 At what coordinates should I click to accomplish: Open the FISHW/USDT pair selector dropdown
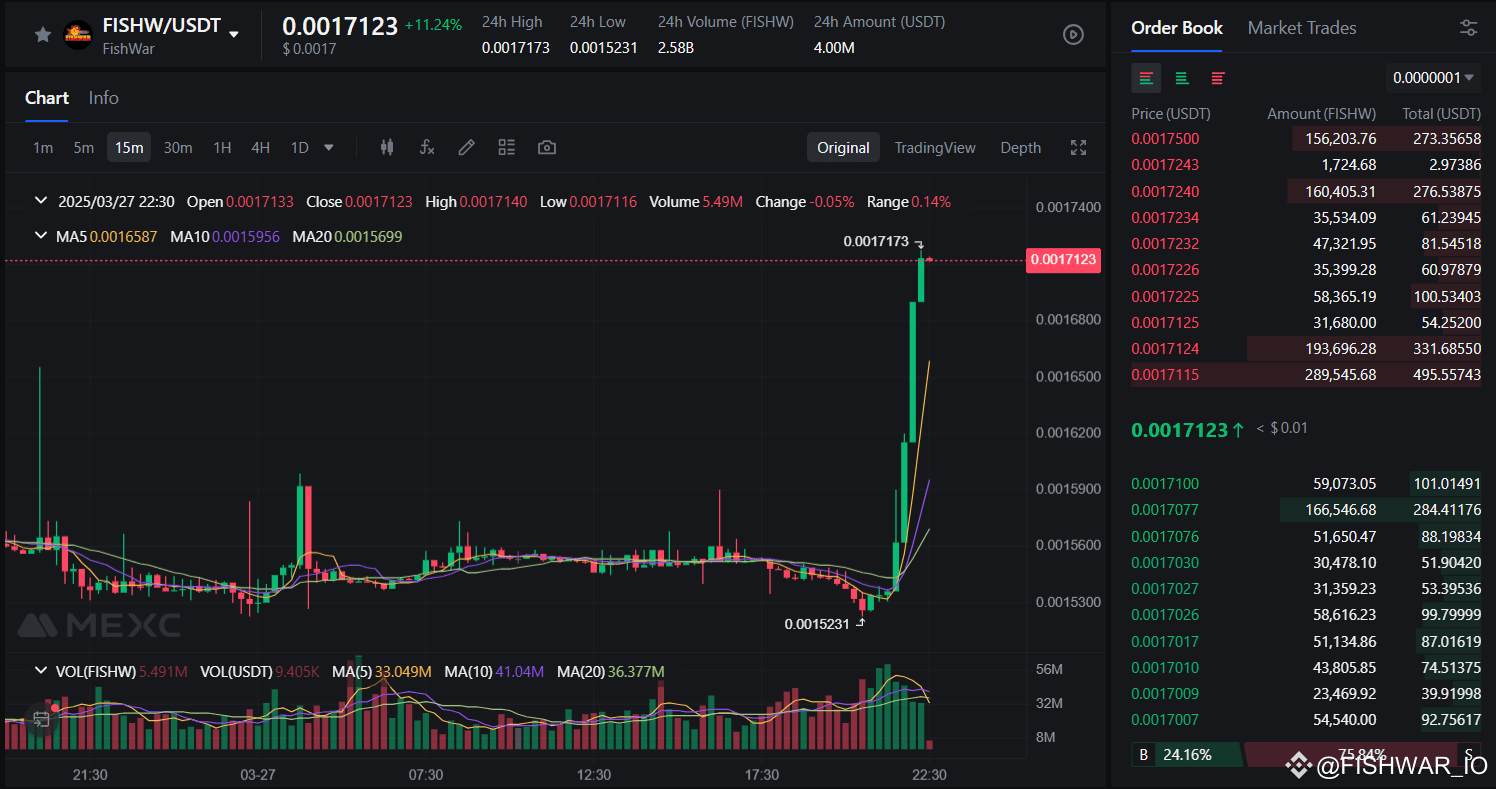pos(234,34)
